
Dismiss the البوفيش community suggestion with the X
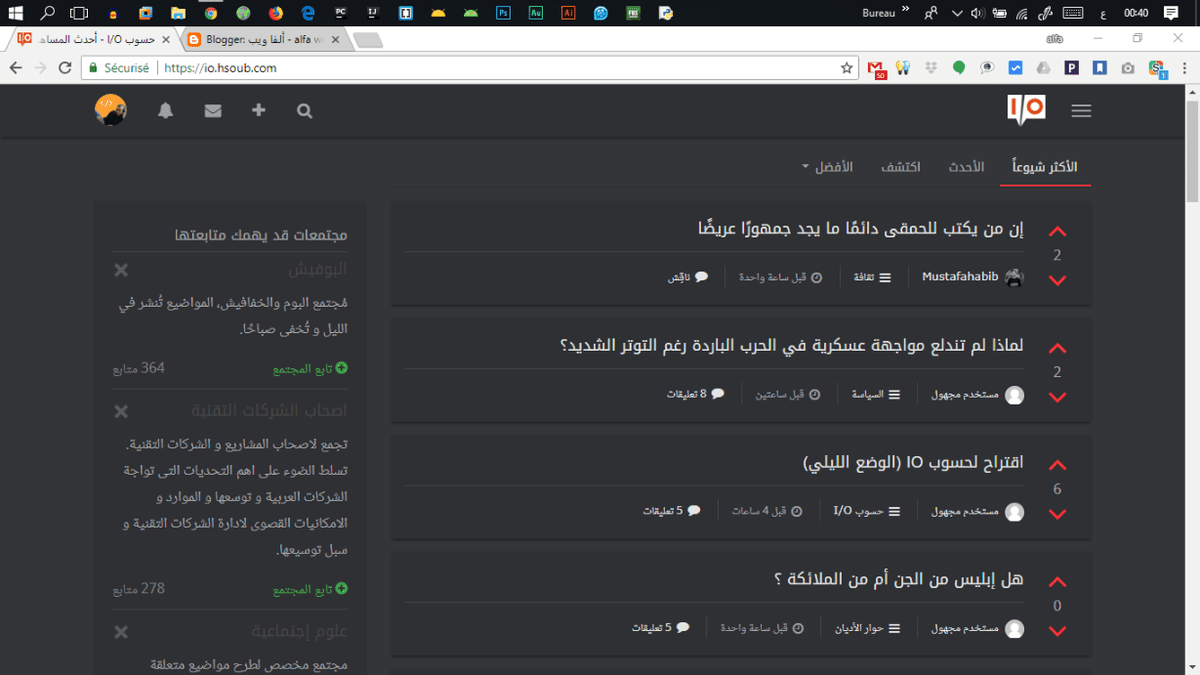click(x=120, y=270)
